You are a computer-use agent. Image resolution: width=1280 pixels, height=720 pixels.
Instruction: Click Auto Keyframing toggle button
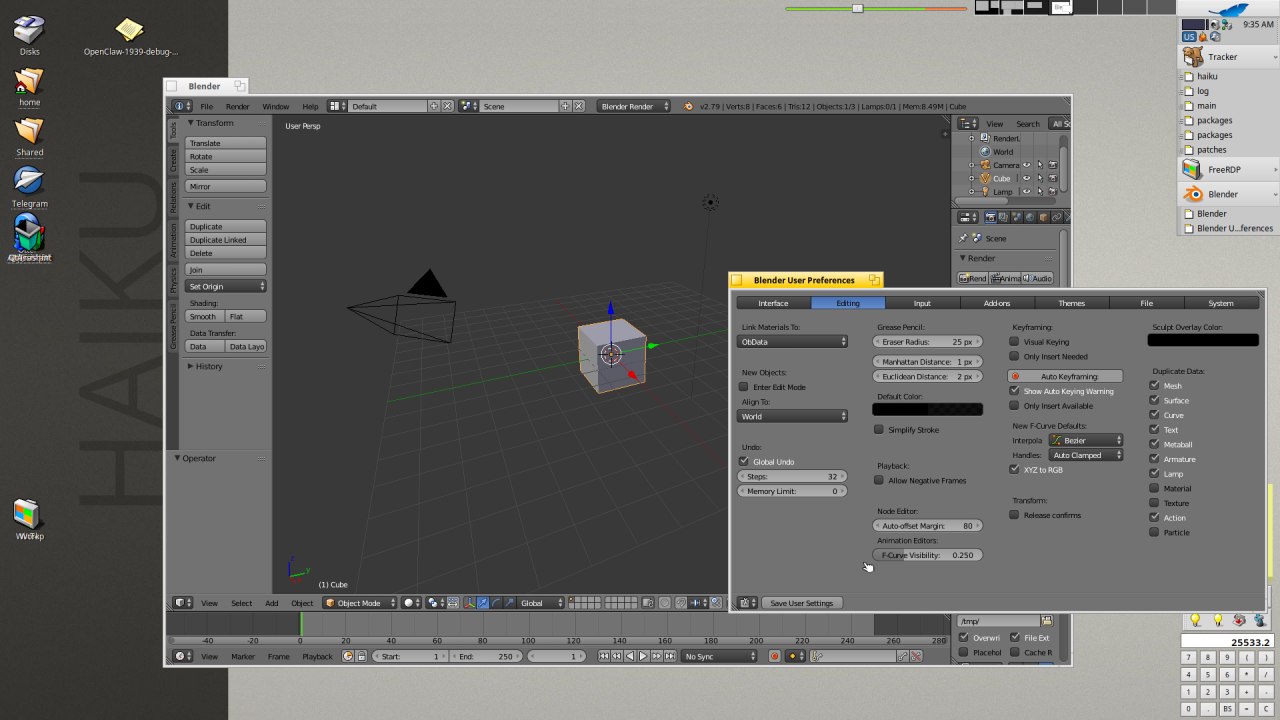coord(1065,377)
